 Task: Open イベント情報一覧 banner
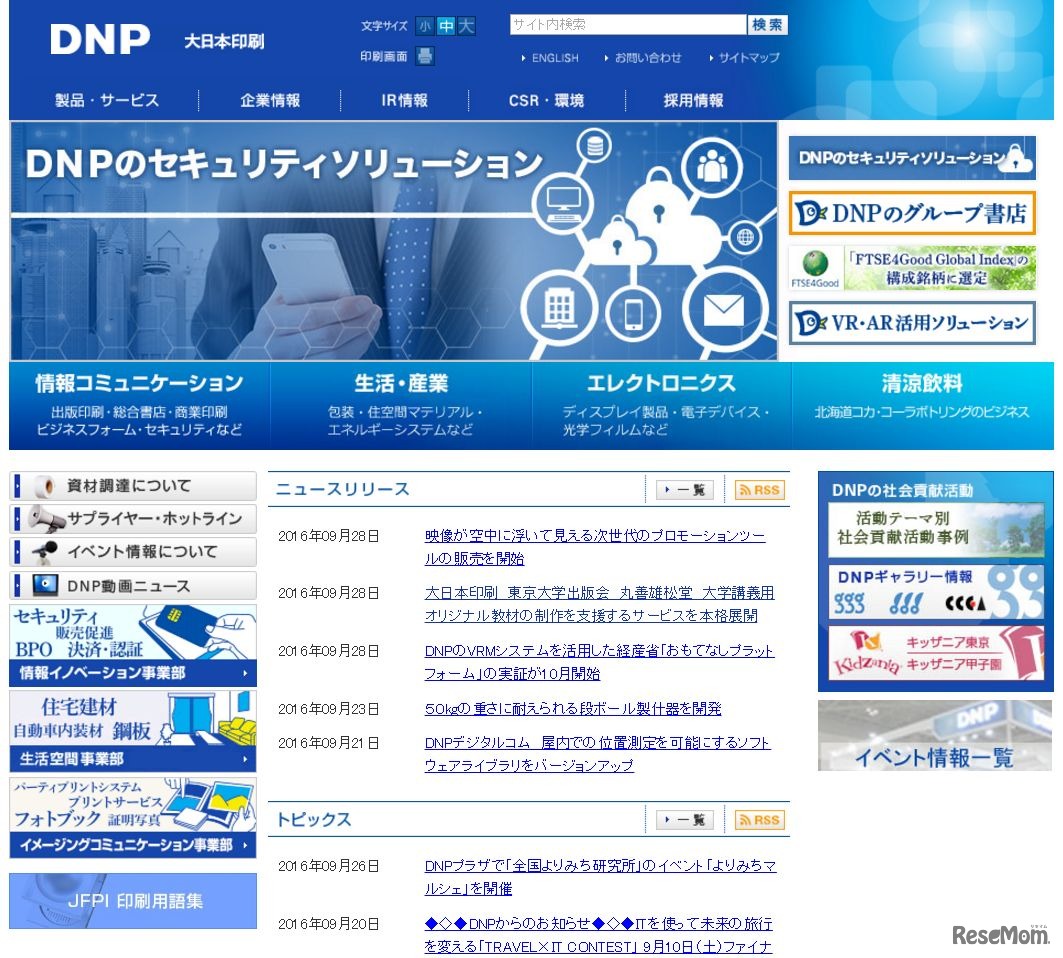[x=935, y=736]
